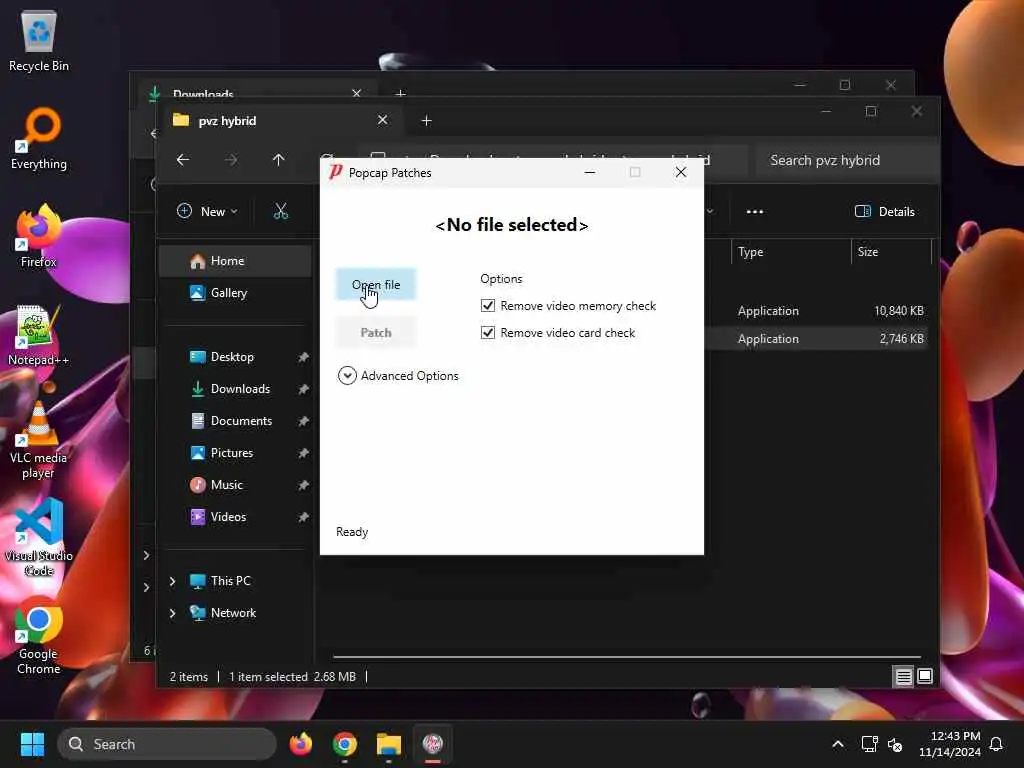The height and width of the screenshot is (768, 1024).
Task: Click the greyed-out Patch button
Action: (x=376, y=332)
